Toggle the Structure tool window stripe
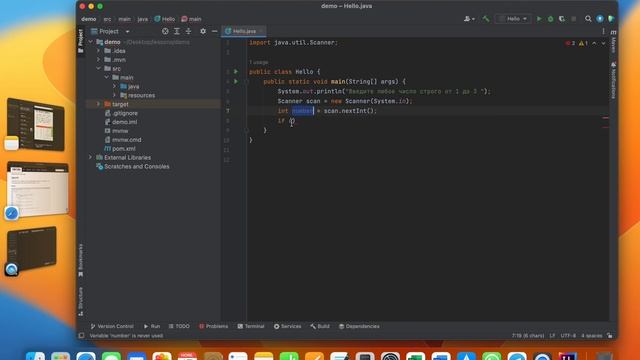 tap(80, 301)
